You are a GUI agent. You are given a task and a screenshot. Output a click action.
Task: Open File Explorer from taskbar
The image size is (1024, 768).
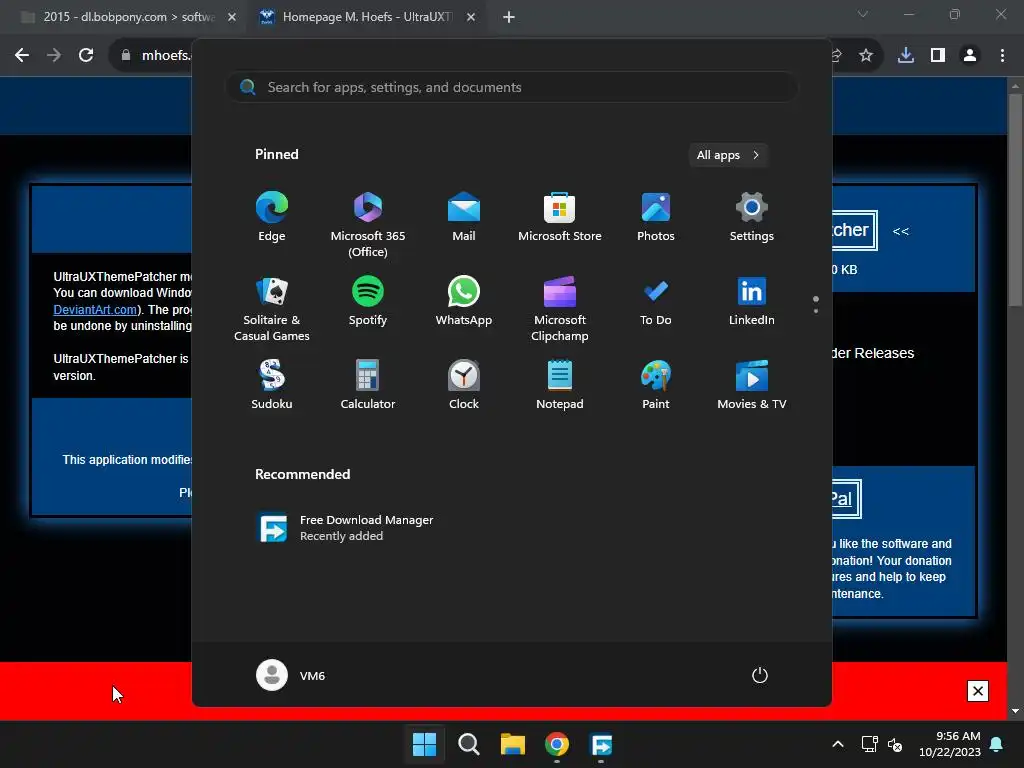click(513, 744)
